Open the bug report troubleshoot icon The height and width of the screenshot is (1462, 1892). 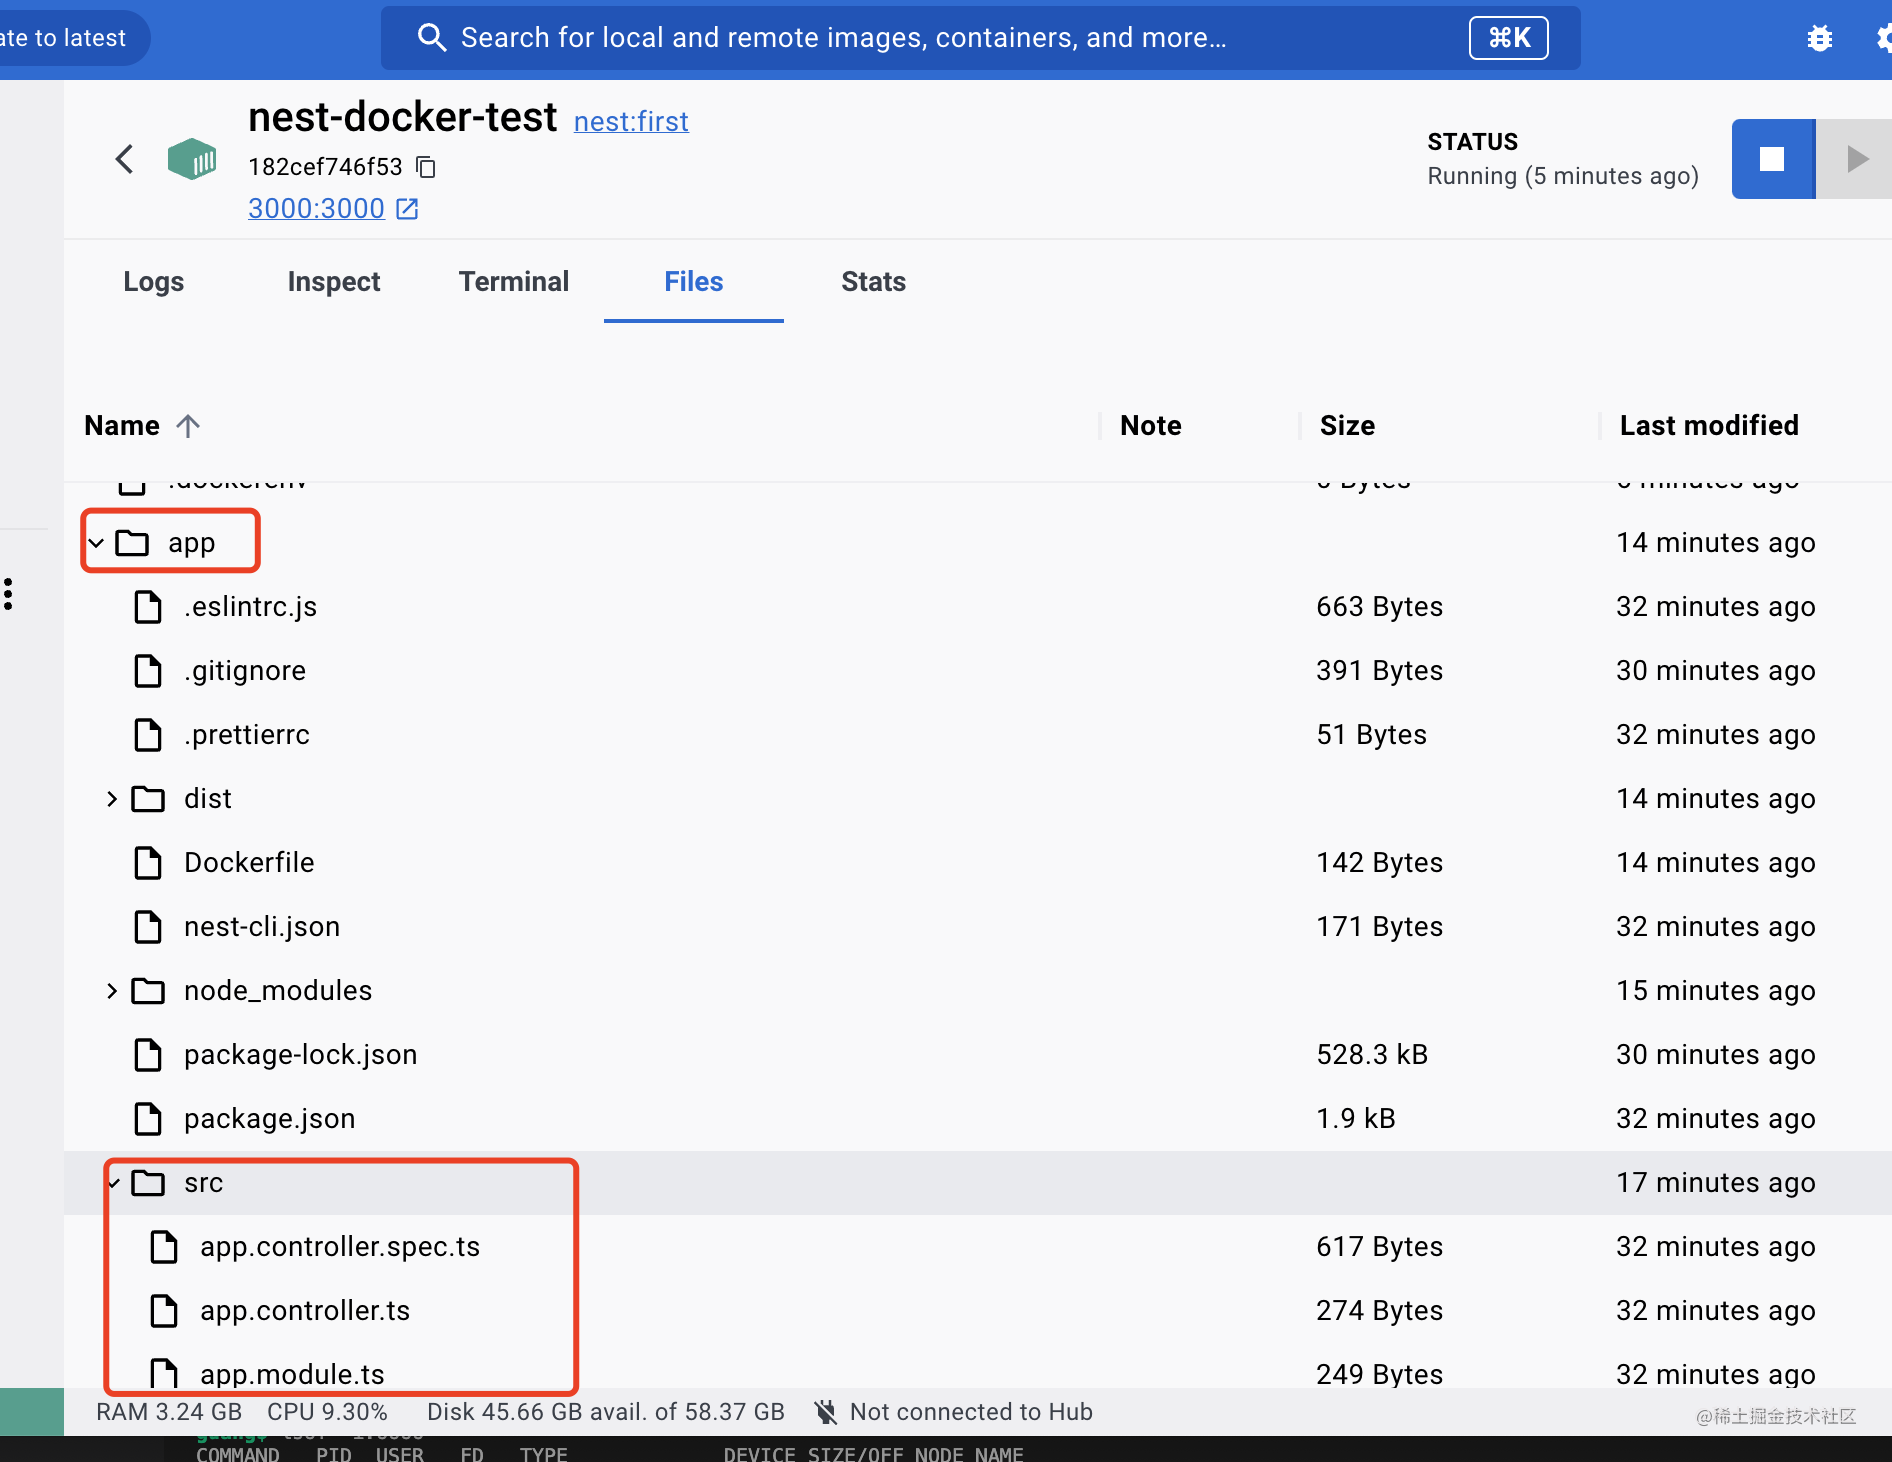pos(1819,38)
